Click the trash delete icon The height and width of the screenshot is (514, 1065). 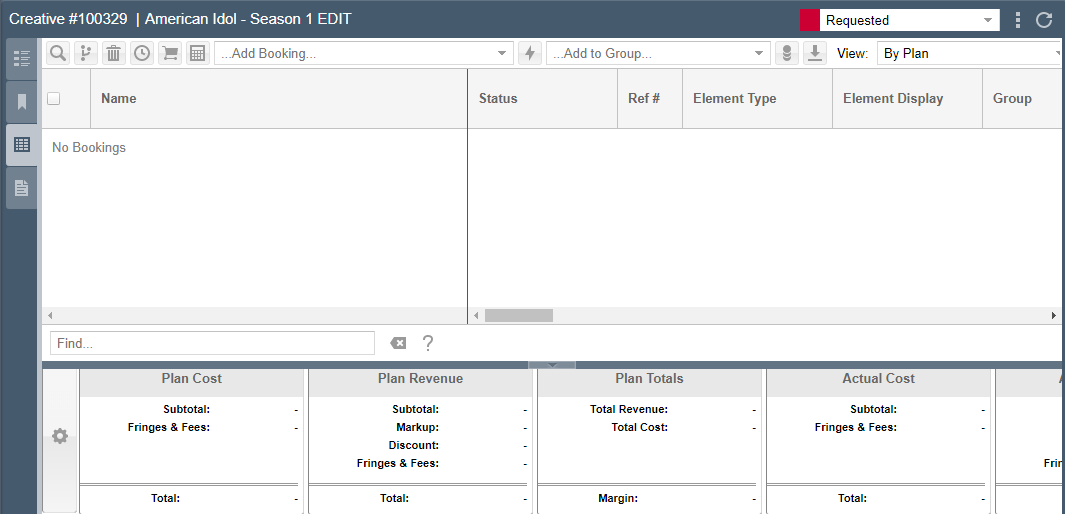[x=114, y=53]
